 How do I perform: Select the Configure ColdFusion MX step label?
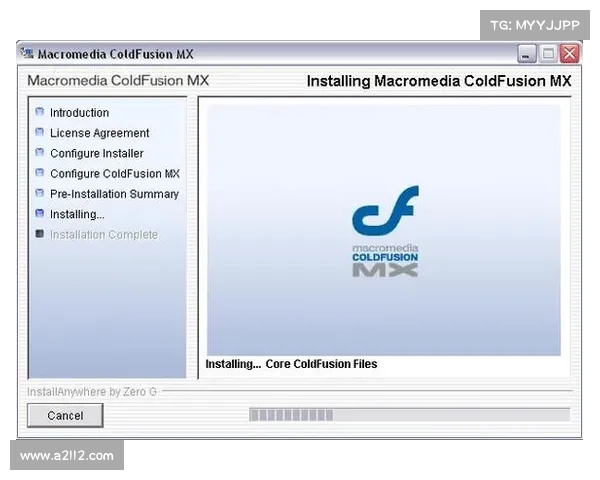coord(115,173)
